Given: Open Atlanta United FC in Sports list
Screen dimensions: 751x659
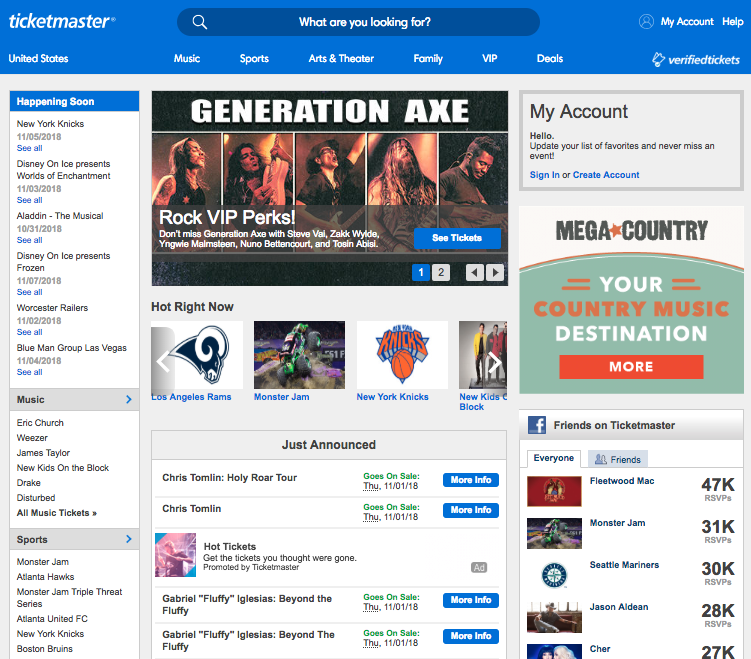Looking at the screenshot, I should click(x=52, y=619).
